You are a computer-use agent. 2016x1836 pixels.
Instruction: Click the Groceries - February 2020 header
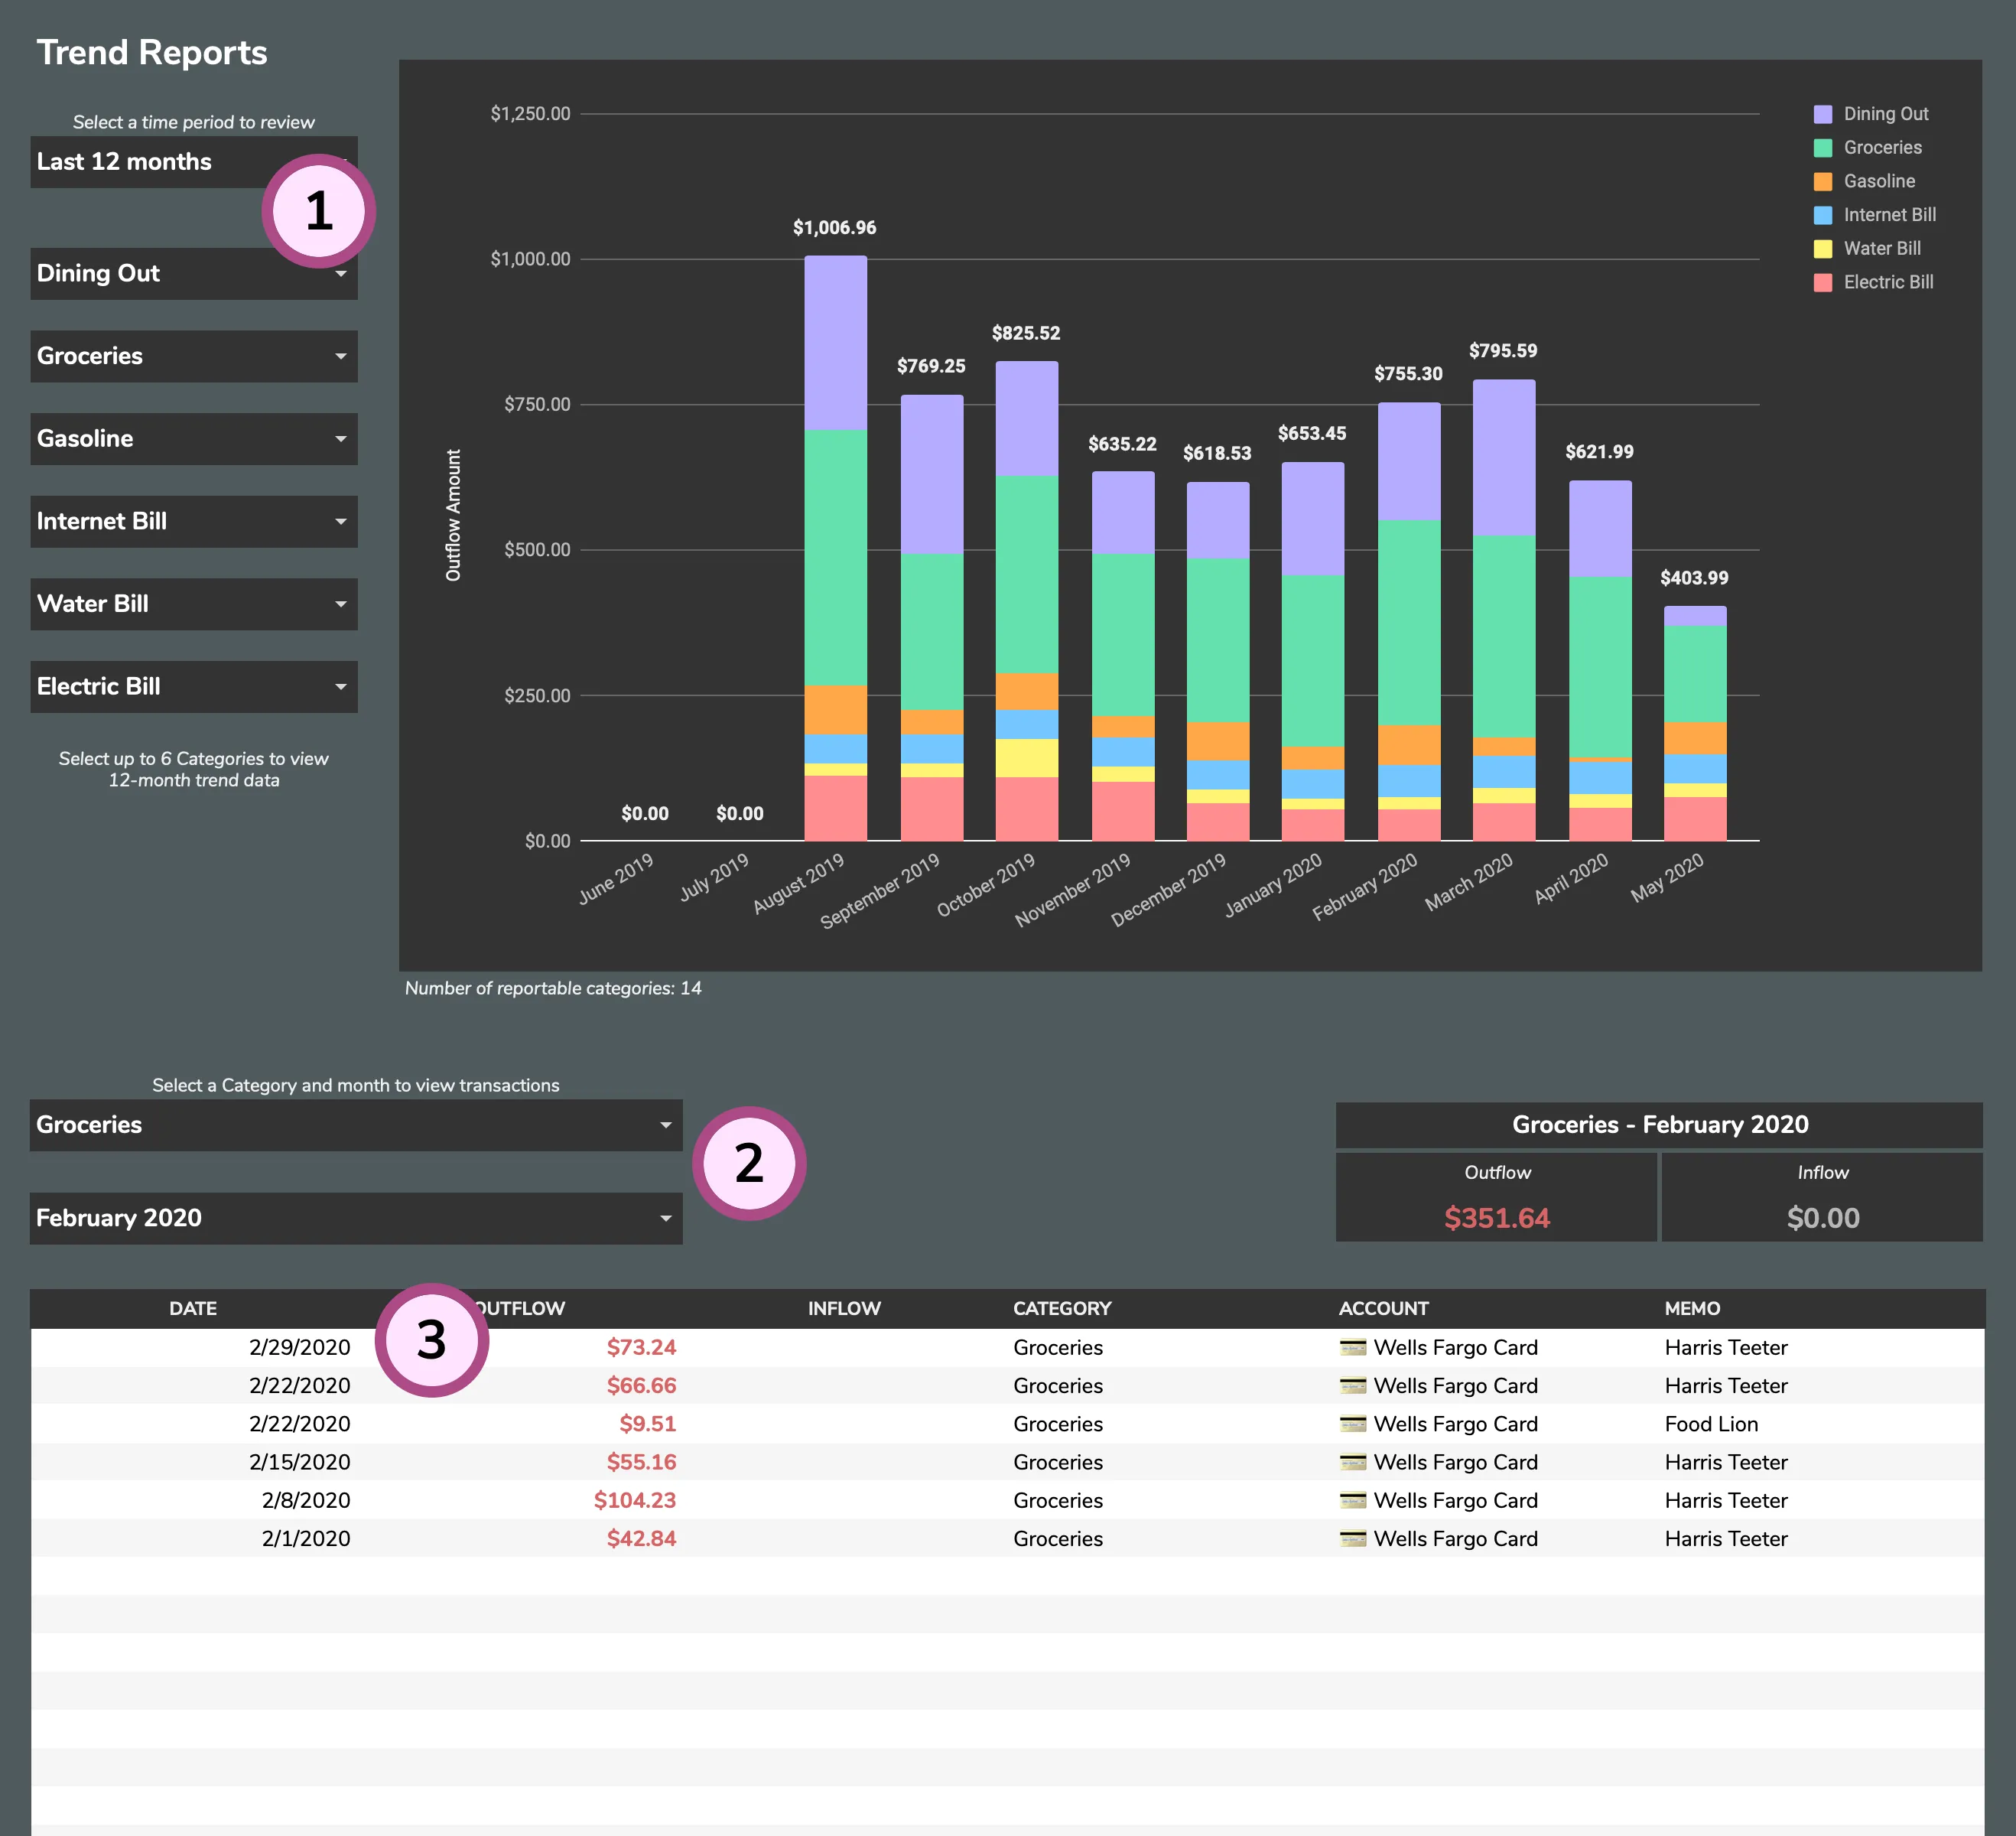[1659, 1124]
